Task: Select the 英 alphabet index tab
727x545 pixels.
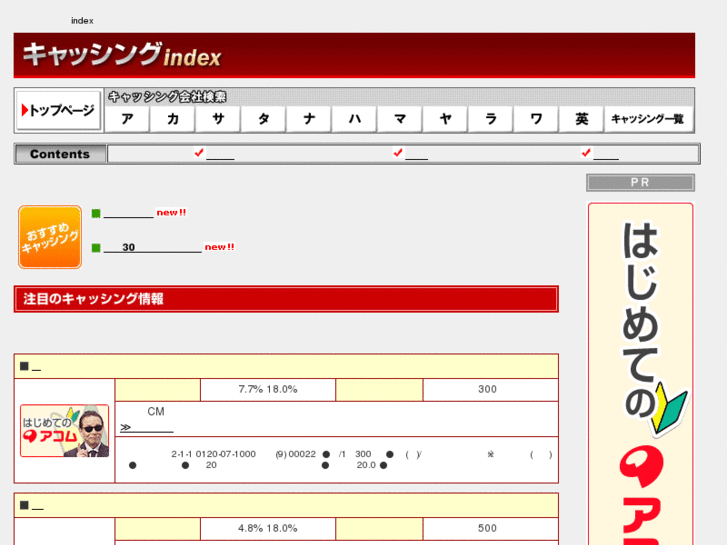Action: click(581, 119)
